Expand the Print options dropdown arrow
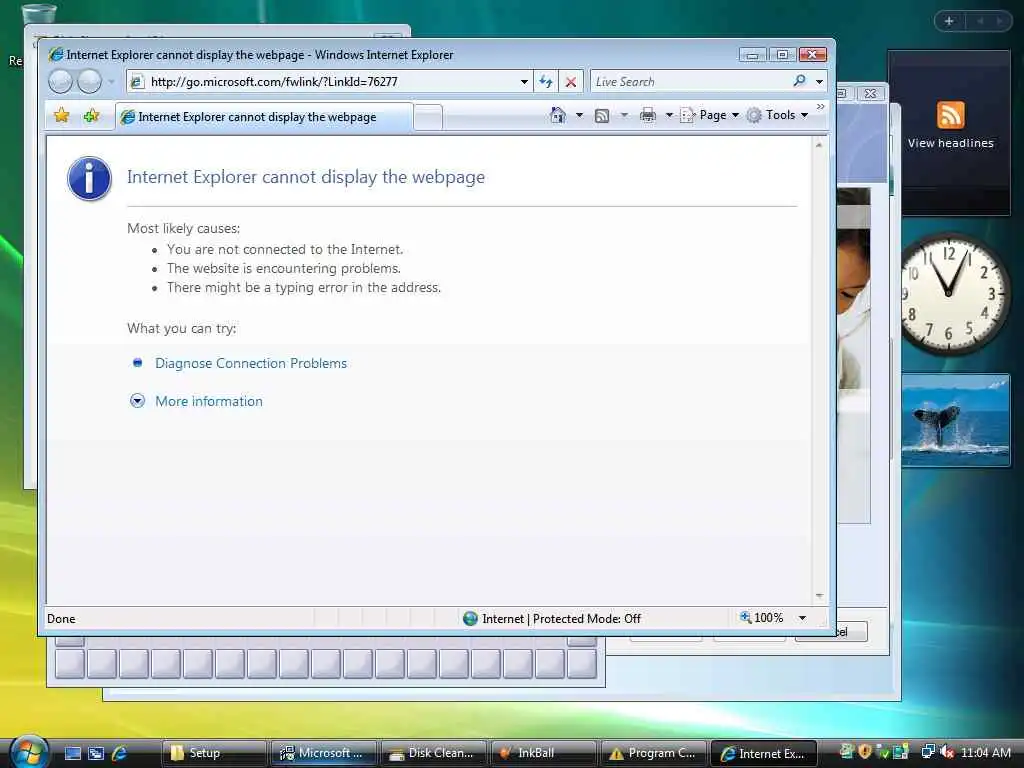 tap(669, 116)
